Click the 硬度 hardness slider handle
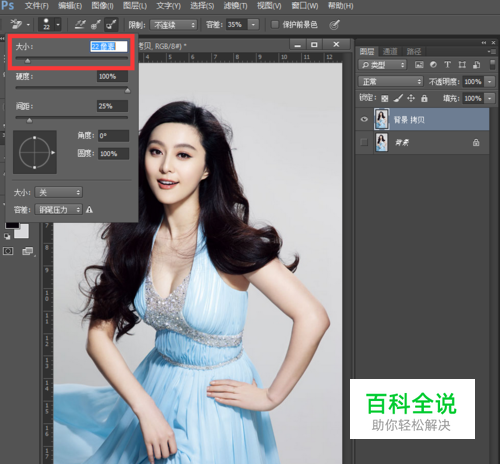Image resolution: width=500 pixels, height=464 pixels. [x=127, y=90]
